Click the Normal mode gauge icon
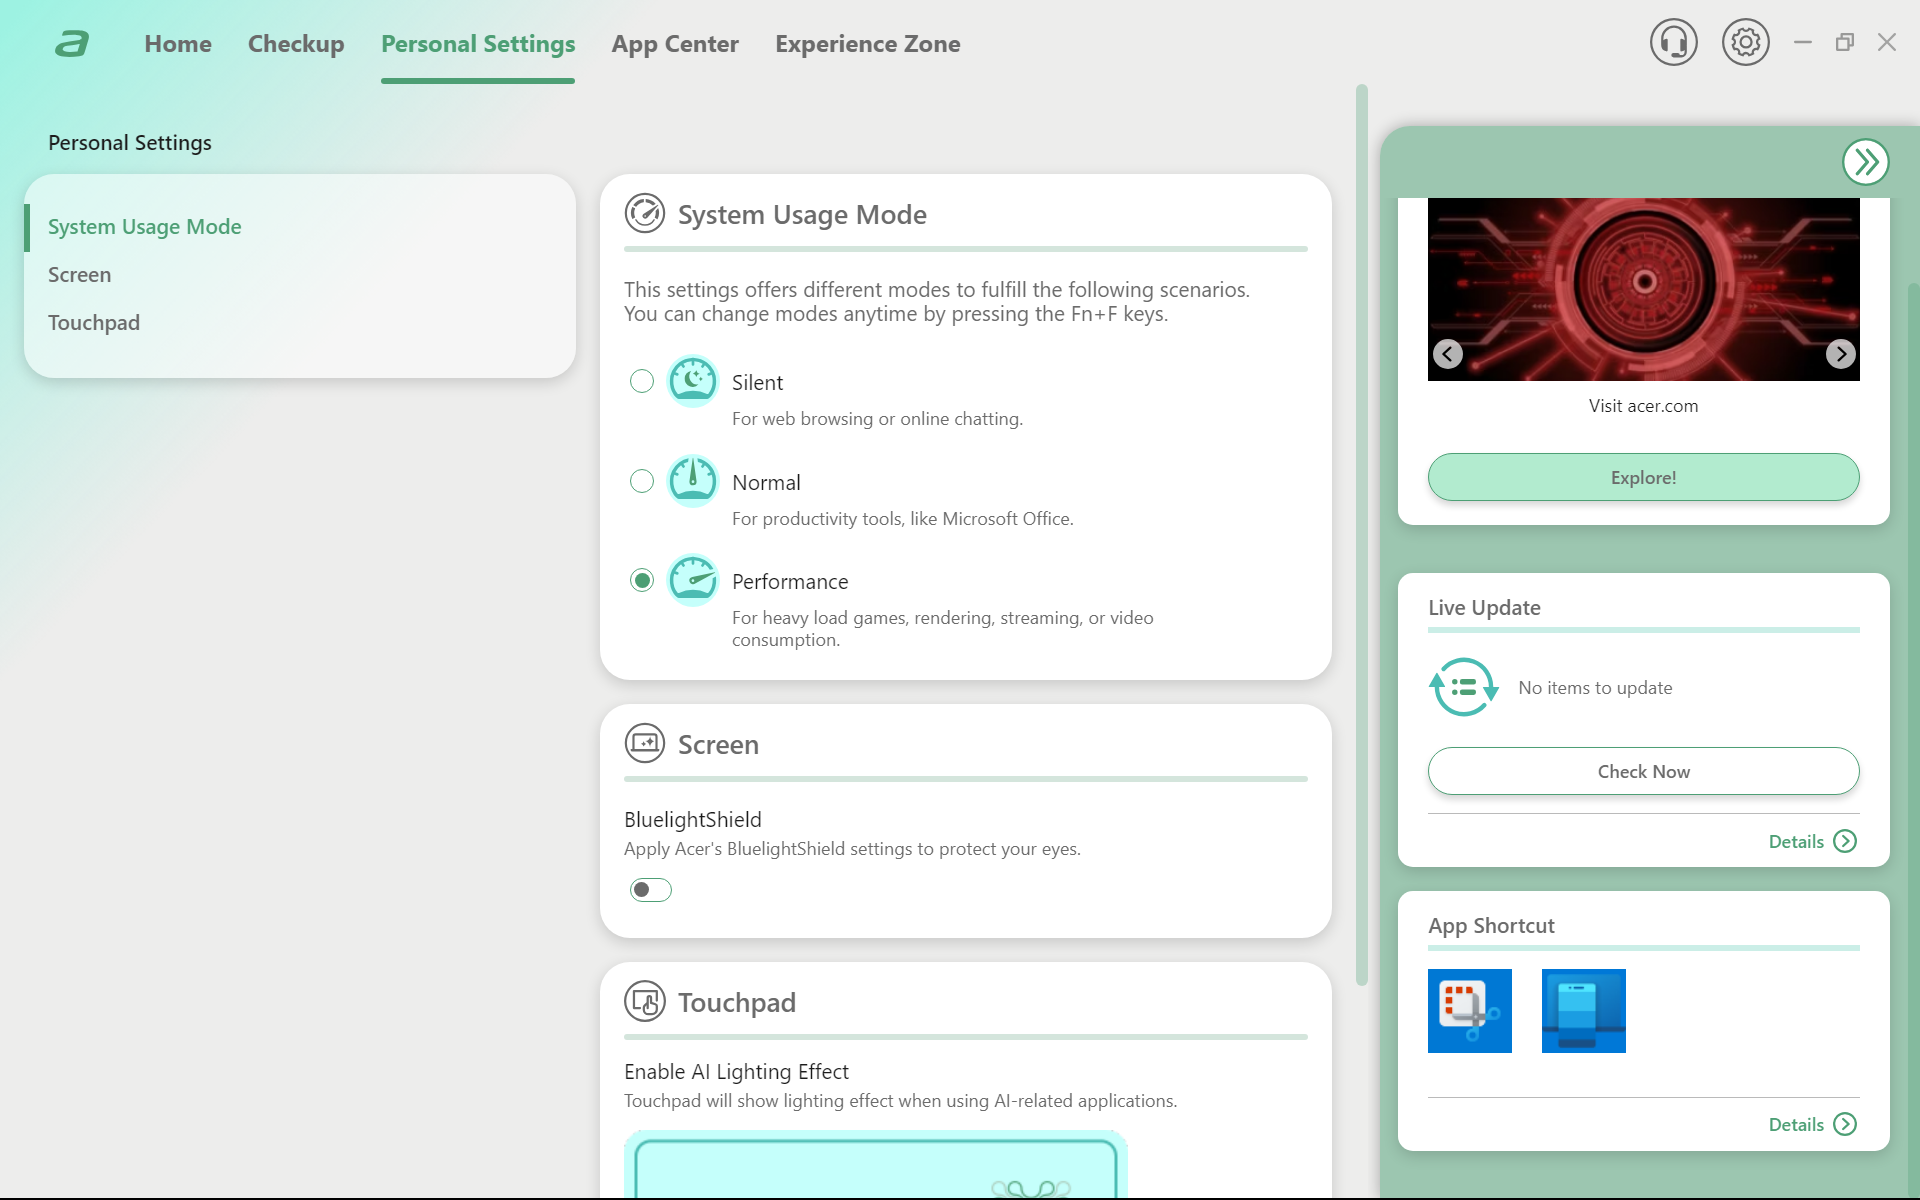1920x1200 pixels. 692,481
